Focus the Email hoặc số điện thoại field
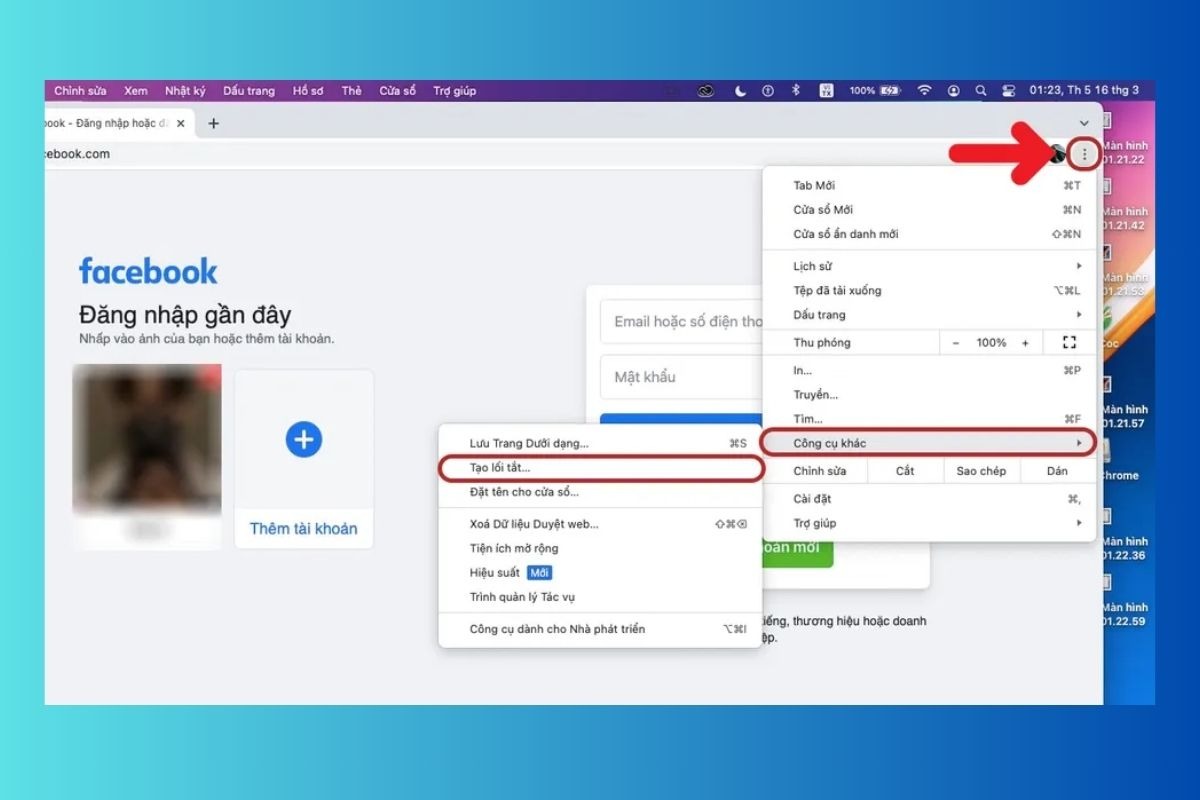Screen dimensions: 1200x800 point(682,321)
